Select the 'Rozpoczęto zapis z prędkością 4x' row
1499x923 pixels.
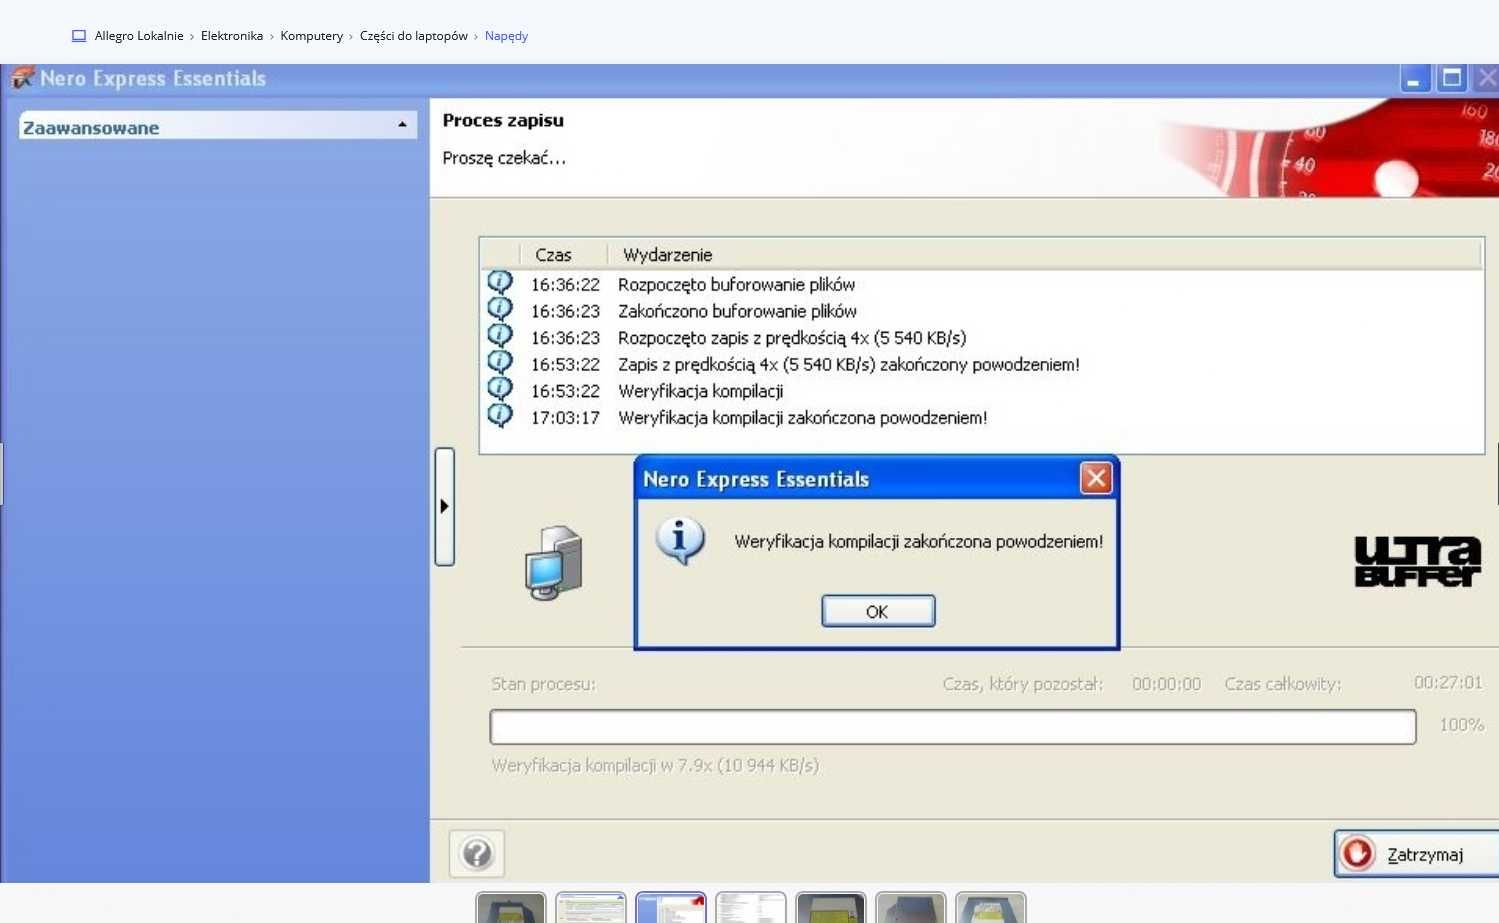coord(982,338)
